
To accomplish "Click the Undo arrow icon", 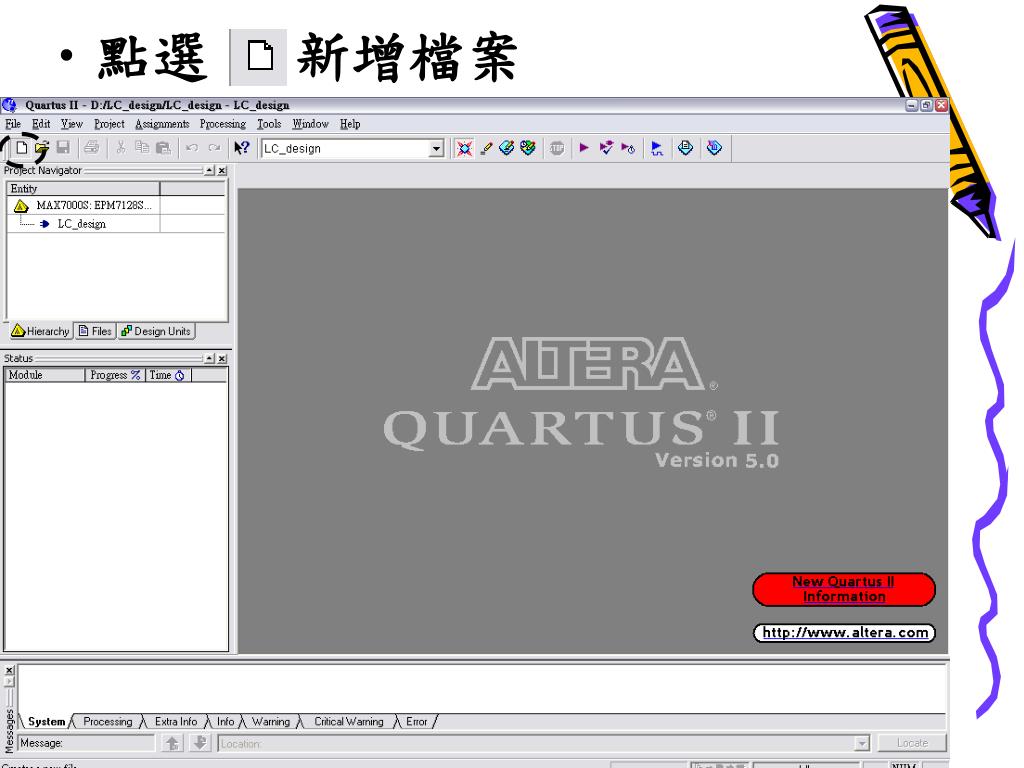I will pos(191,148).
